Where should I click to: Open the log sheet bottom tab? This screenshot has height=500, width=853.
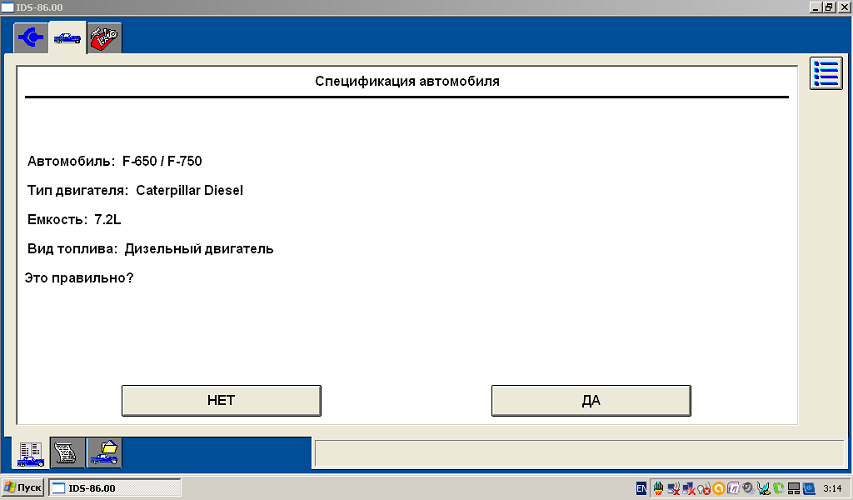(x=67, y=453)
